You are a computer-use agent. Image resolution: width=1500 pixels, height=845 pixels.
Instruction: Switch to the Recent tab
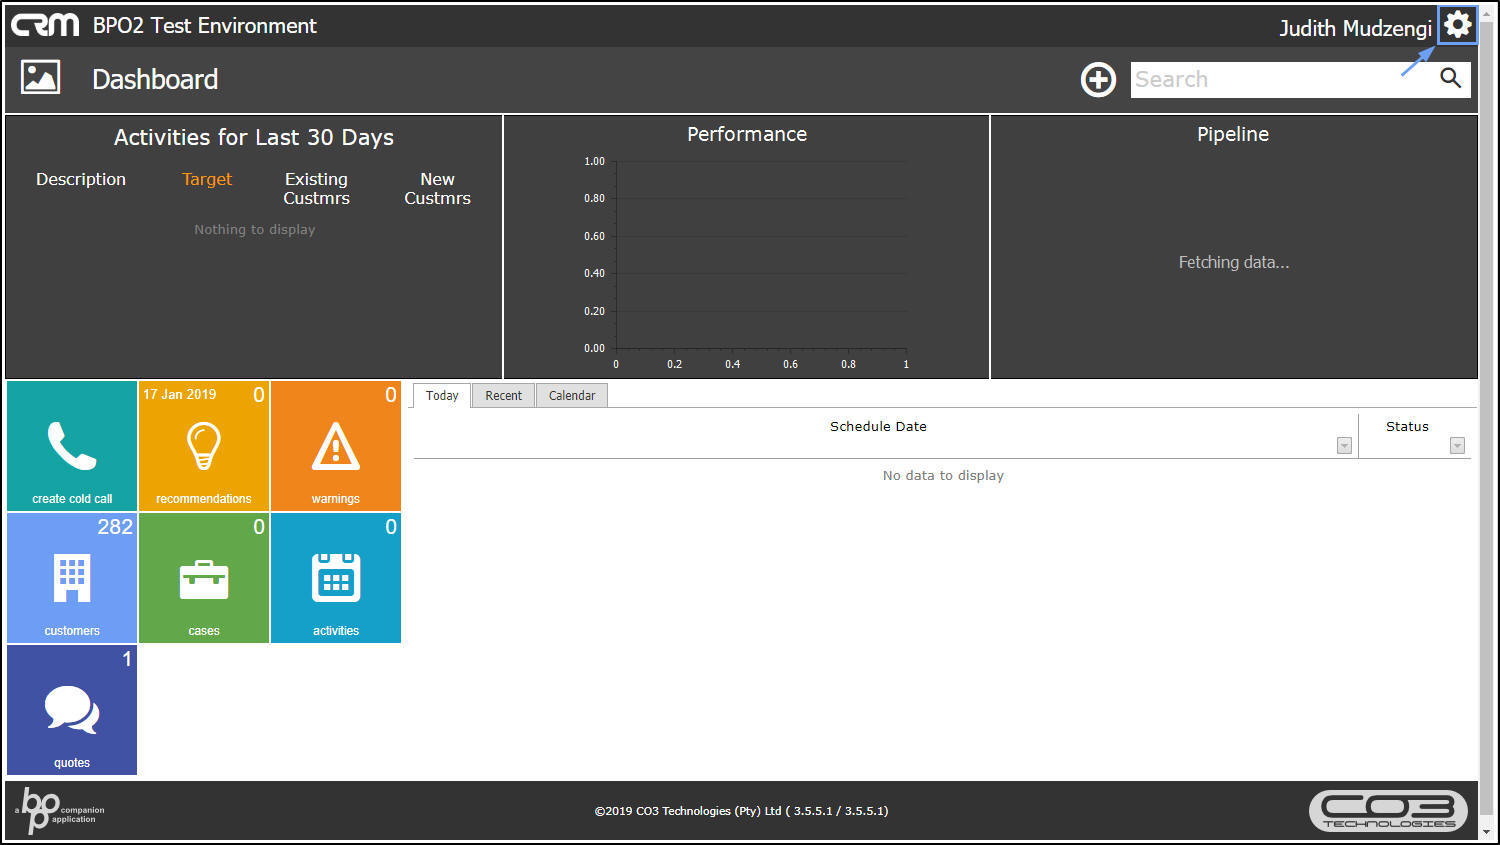click(x=504, y=396)
